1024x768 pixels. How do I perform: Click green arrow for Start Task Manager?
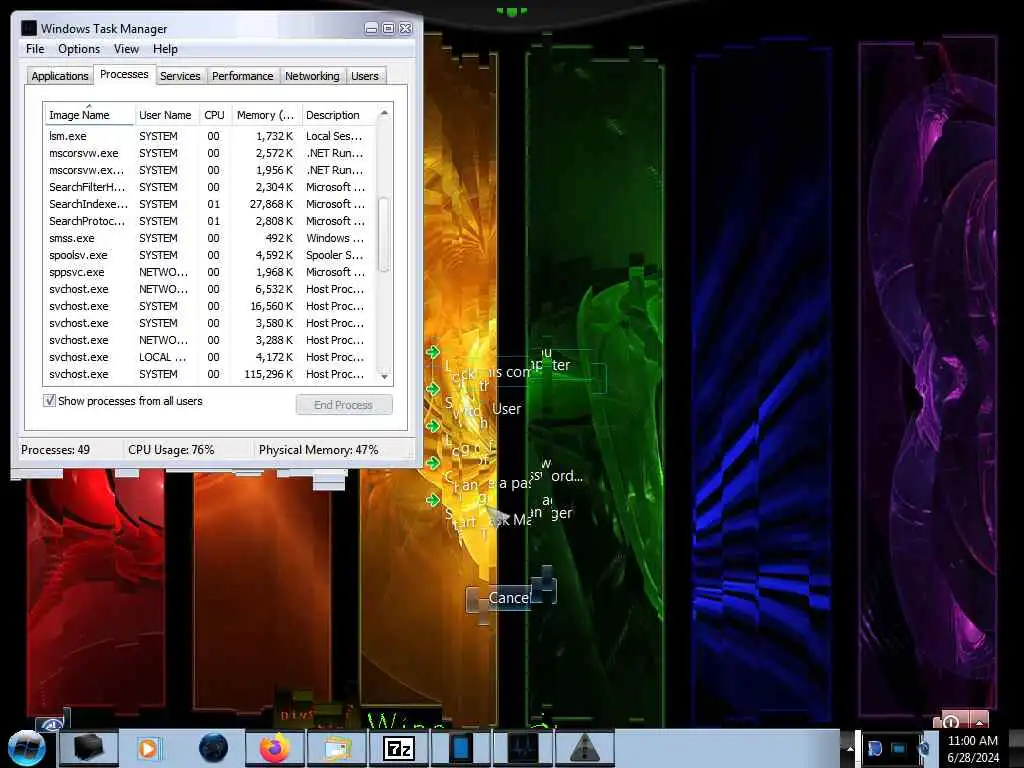433,500
